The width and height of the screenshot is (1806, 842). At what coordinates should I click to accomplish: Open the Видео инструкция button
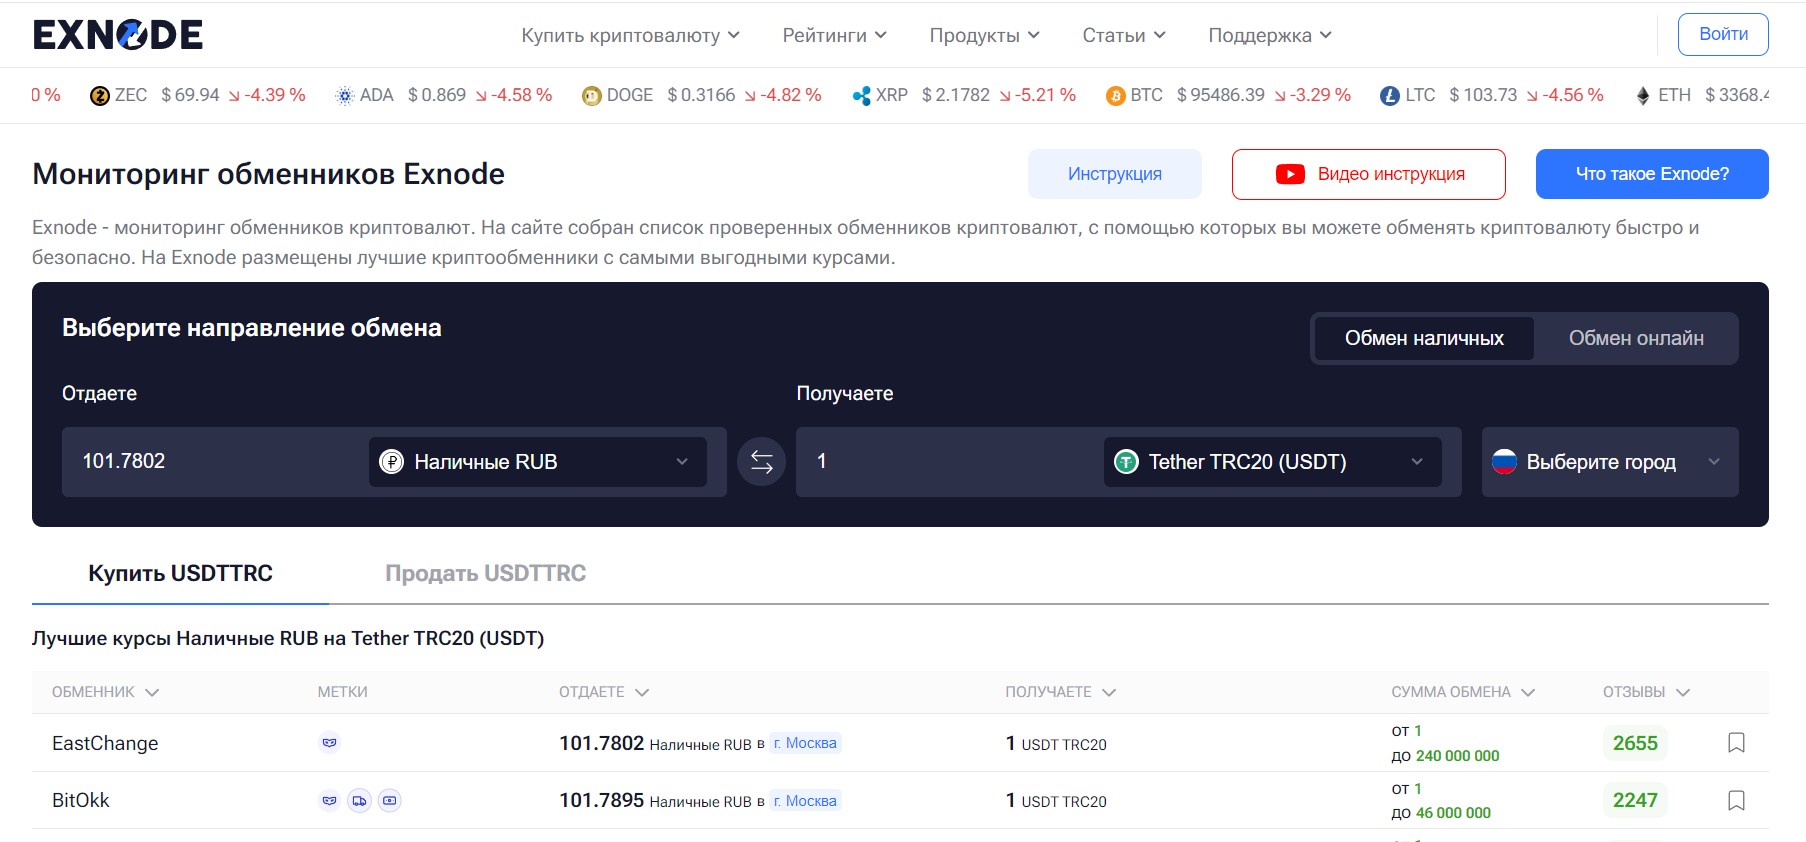(x=1369, y=174)
